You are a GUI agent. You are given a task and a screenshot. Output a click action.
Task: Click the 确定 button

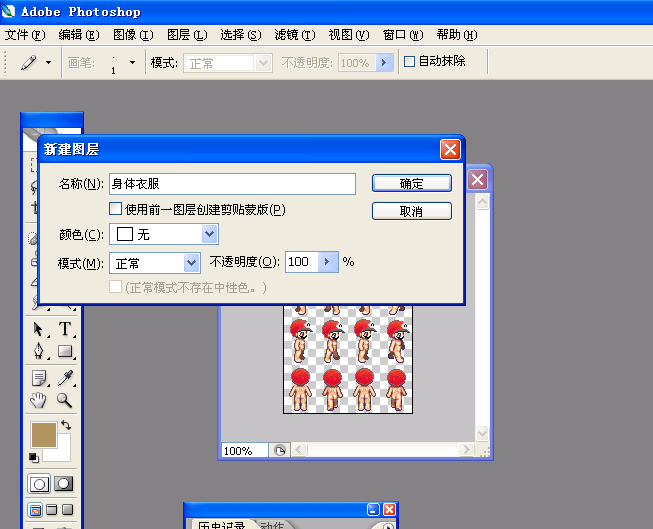tap(411, 183)
